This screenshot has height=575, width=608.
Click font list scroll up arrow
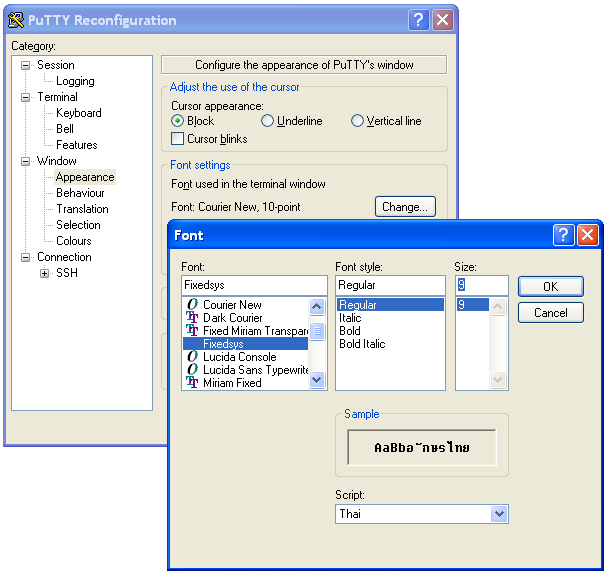[317, 307]
